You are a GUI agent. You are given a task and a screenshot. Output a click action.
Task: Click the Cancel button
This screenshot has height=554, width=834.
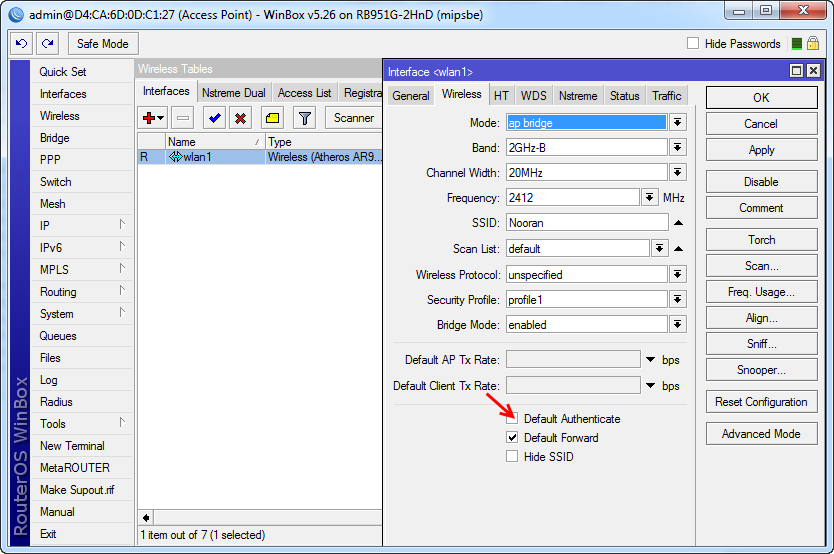pyautogui.click(x=761, y=124)
